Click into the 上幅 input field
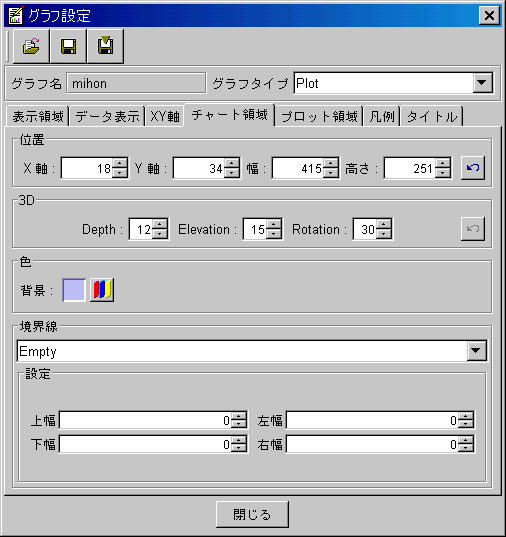Screen dimensions: 506x537 click(146, 420)
